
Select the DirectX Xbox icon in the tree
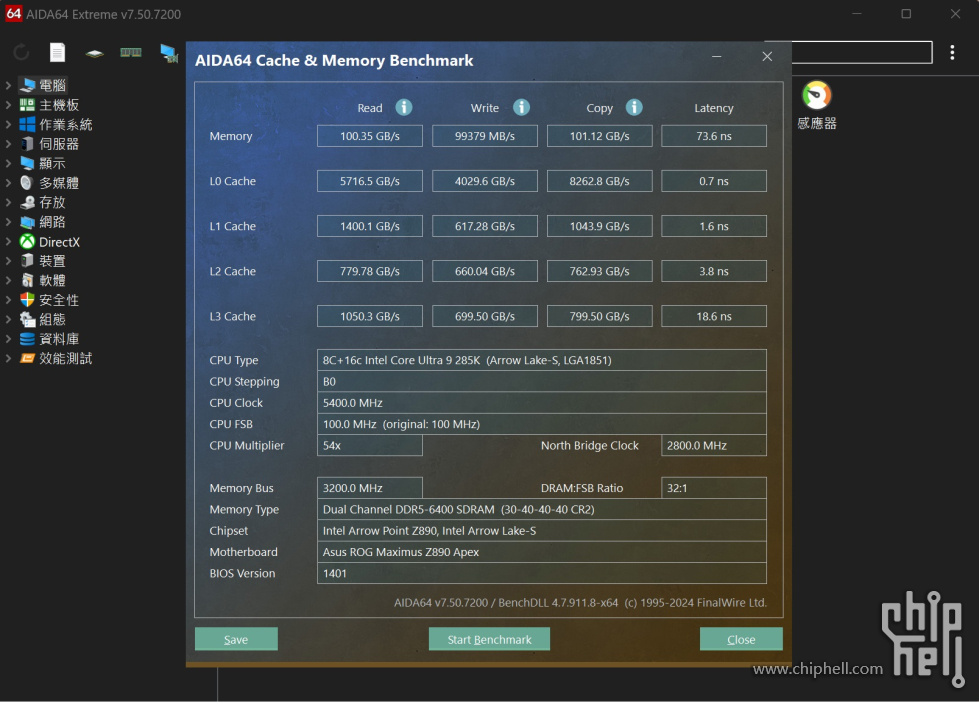pyautogui.click(x=27, y=242)
